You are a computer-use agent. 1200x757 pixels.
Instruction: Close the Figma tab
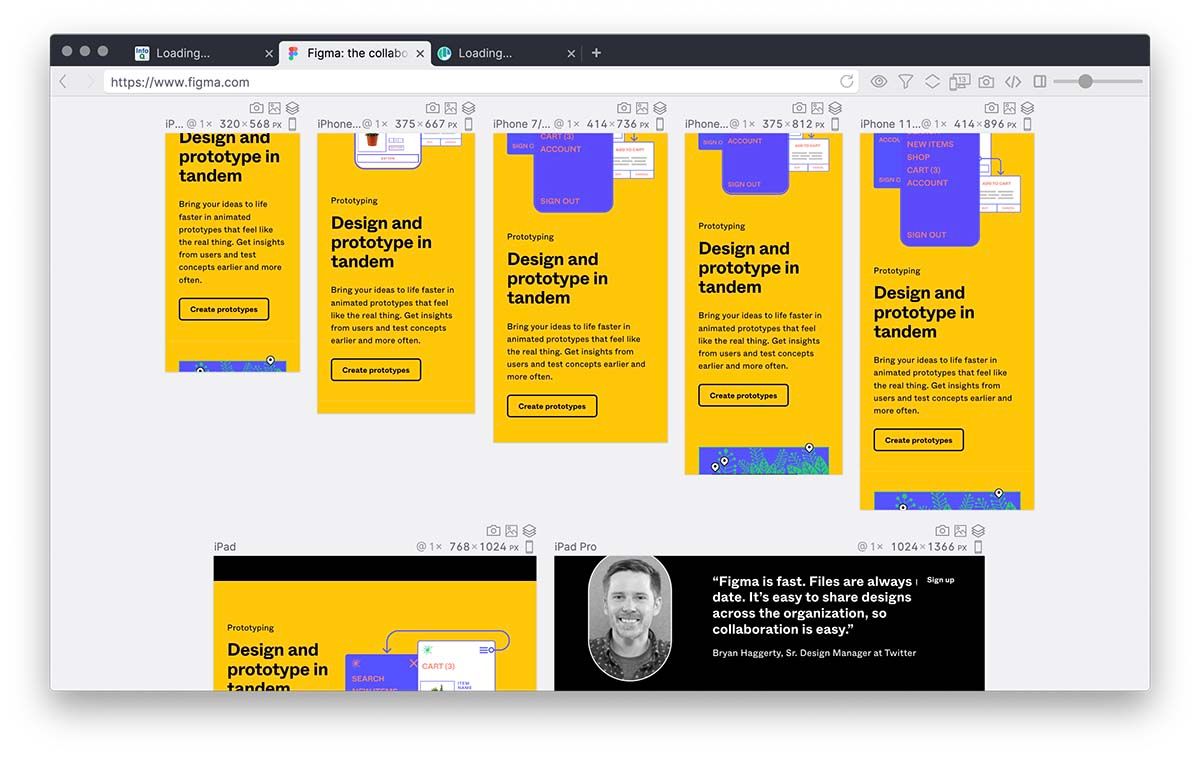420,54
